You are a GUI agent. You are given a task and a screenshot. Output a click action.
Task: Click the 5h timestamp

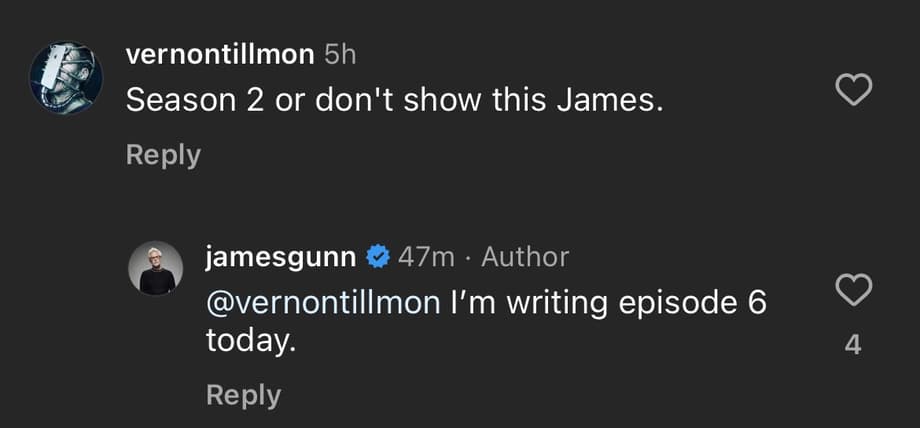[x=340, y=56]
